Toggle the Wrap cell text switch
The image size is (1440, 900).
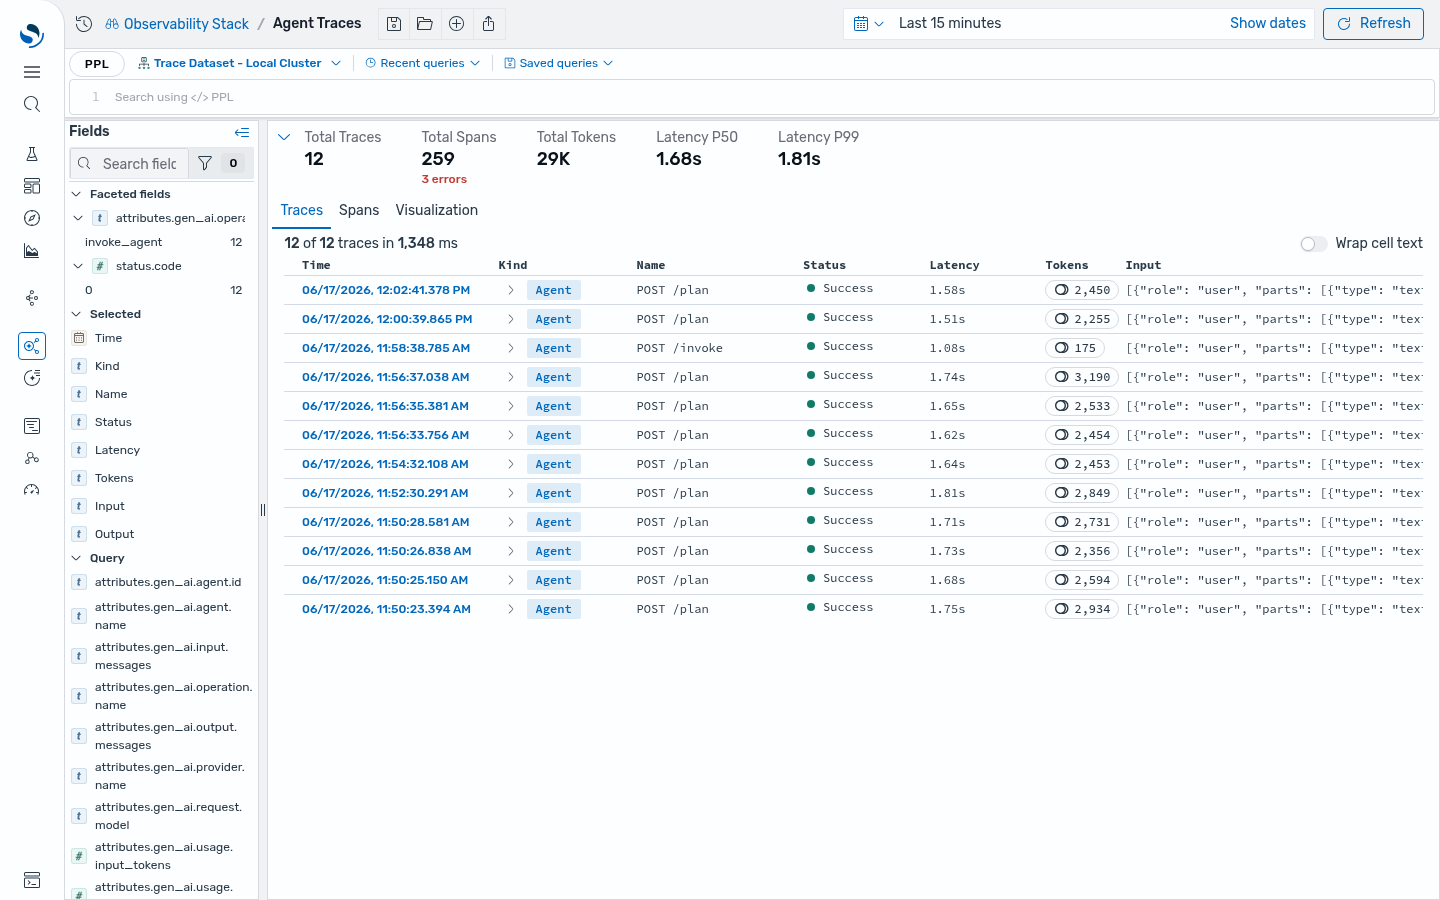pyautogui.click(x=1313, y=244)
